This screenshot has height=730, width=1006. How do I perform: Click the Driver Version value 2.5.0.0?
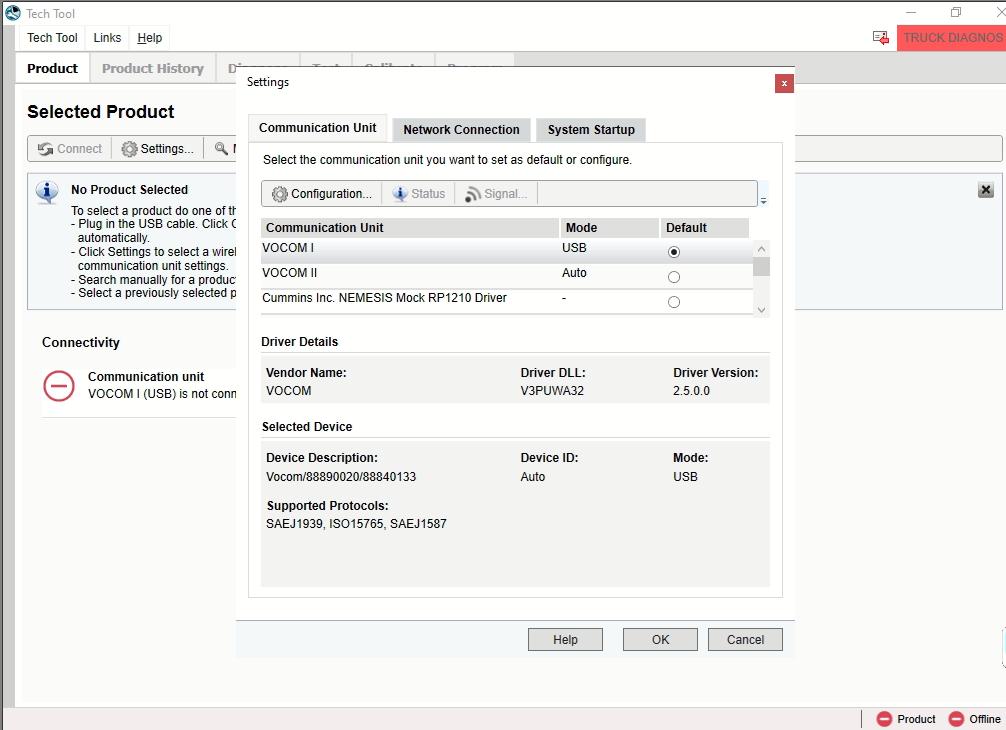pyautogui.click(x=691, y=391)
